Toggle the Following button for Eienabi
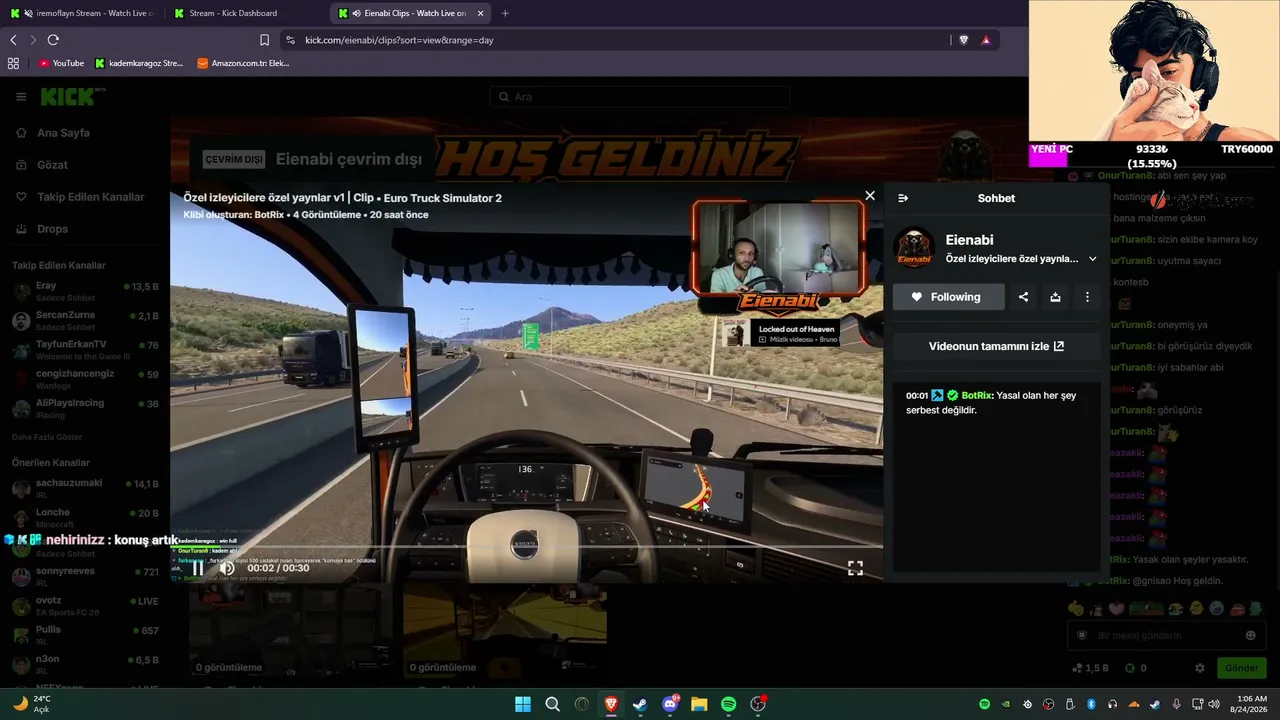Viewport: 1280px width, 720px height. click(x=949, y=297)
